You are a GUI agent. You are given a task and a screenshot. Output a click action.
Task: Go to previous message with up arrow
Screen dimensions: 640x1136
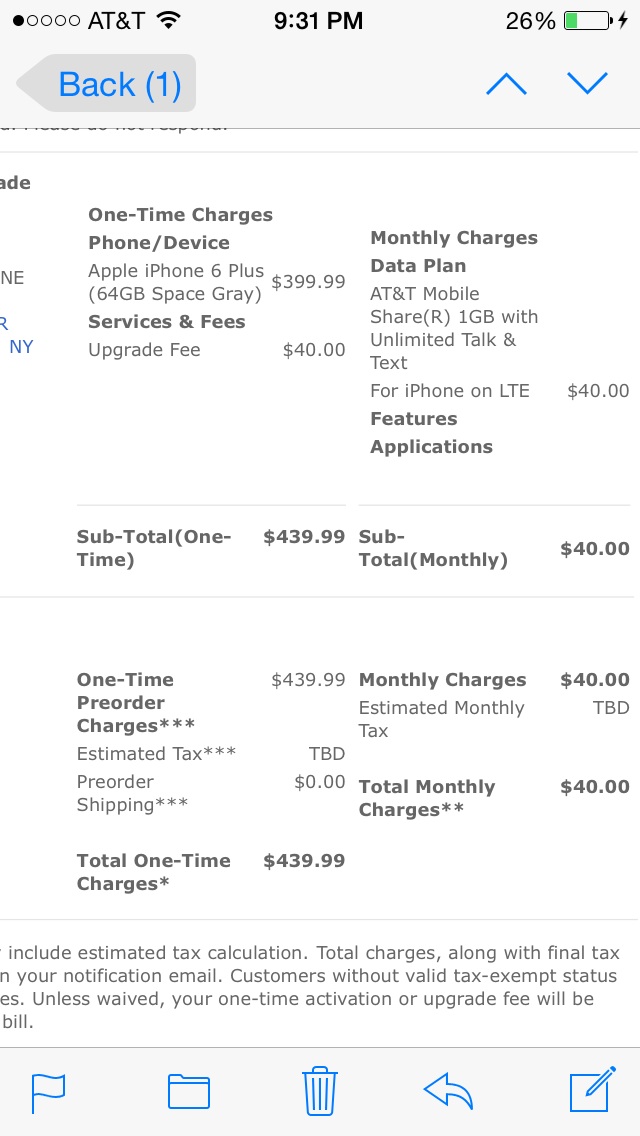(x=506, y=84)
